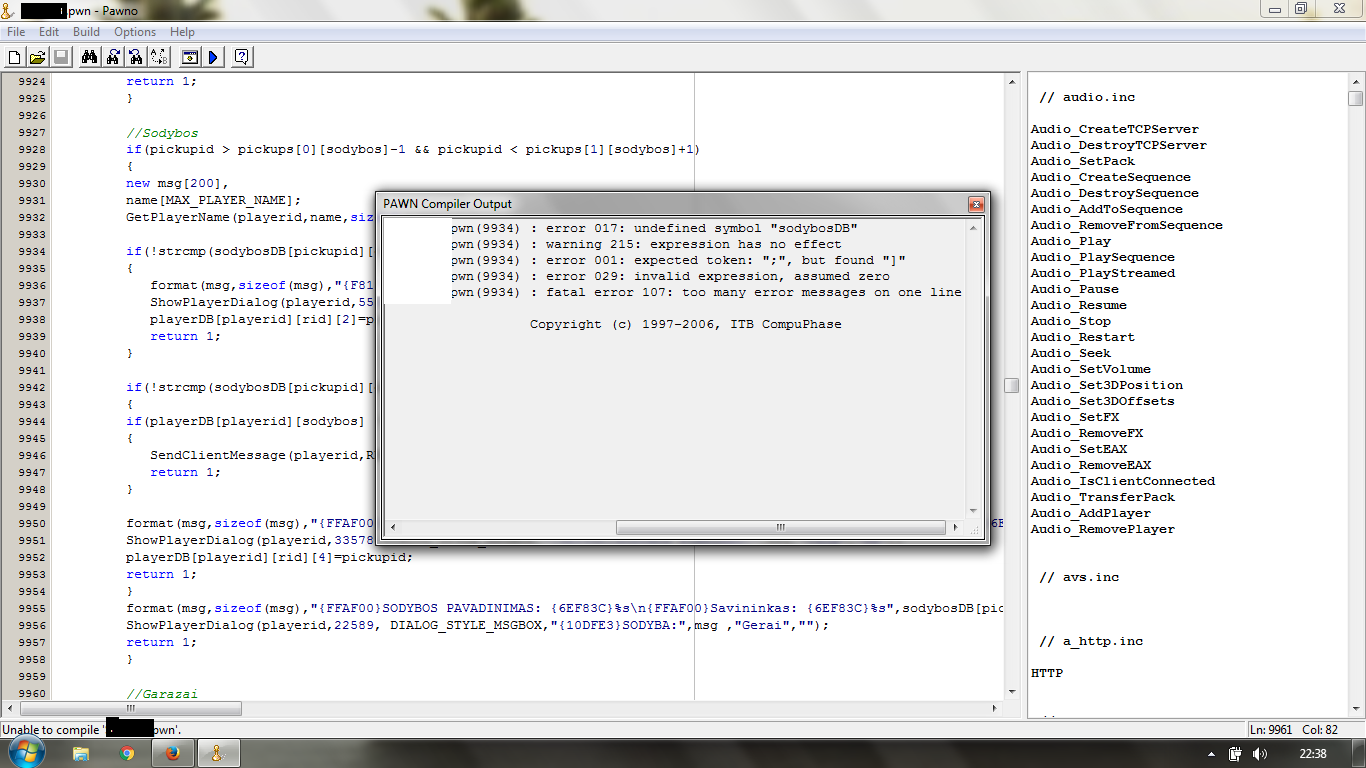Open the Options menu
Screen dimensions: 1366x768
[x=135, y=32]
